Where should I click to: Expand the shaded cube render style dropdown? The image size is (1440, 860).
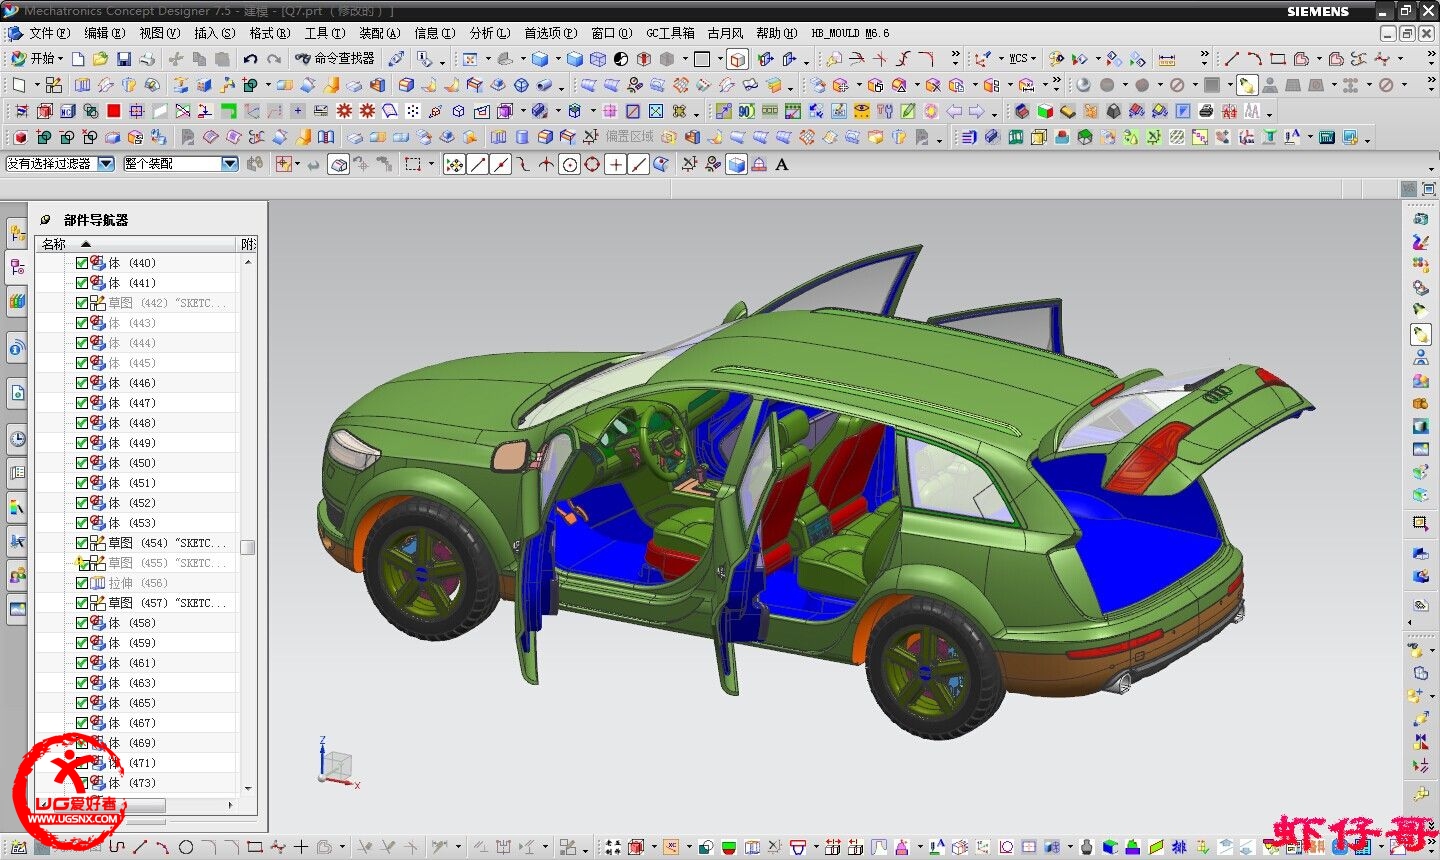558,59
